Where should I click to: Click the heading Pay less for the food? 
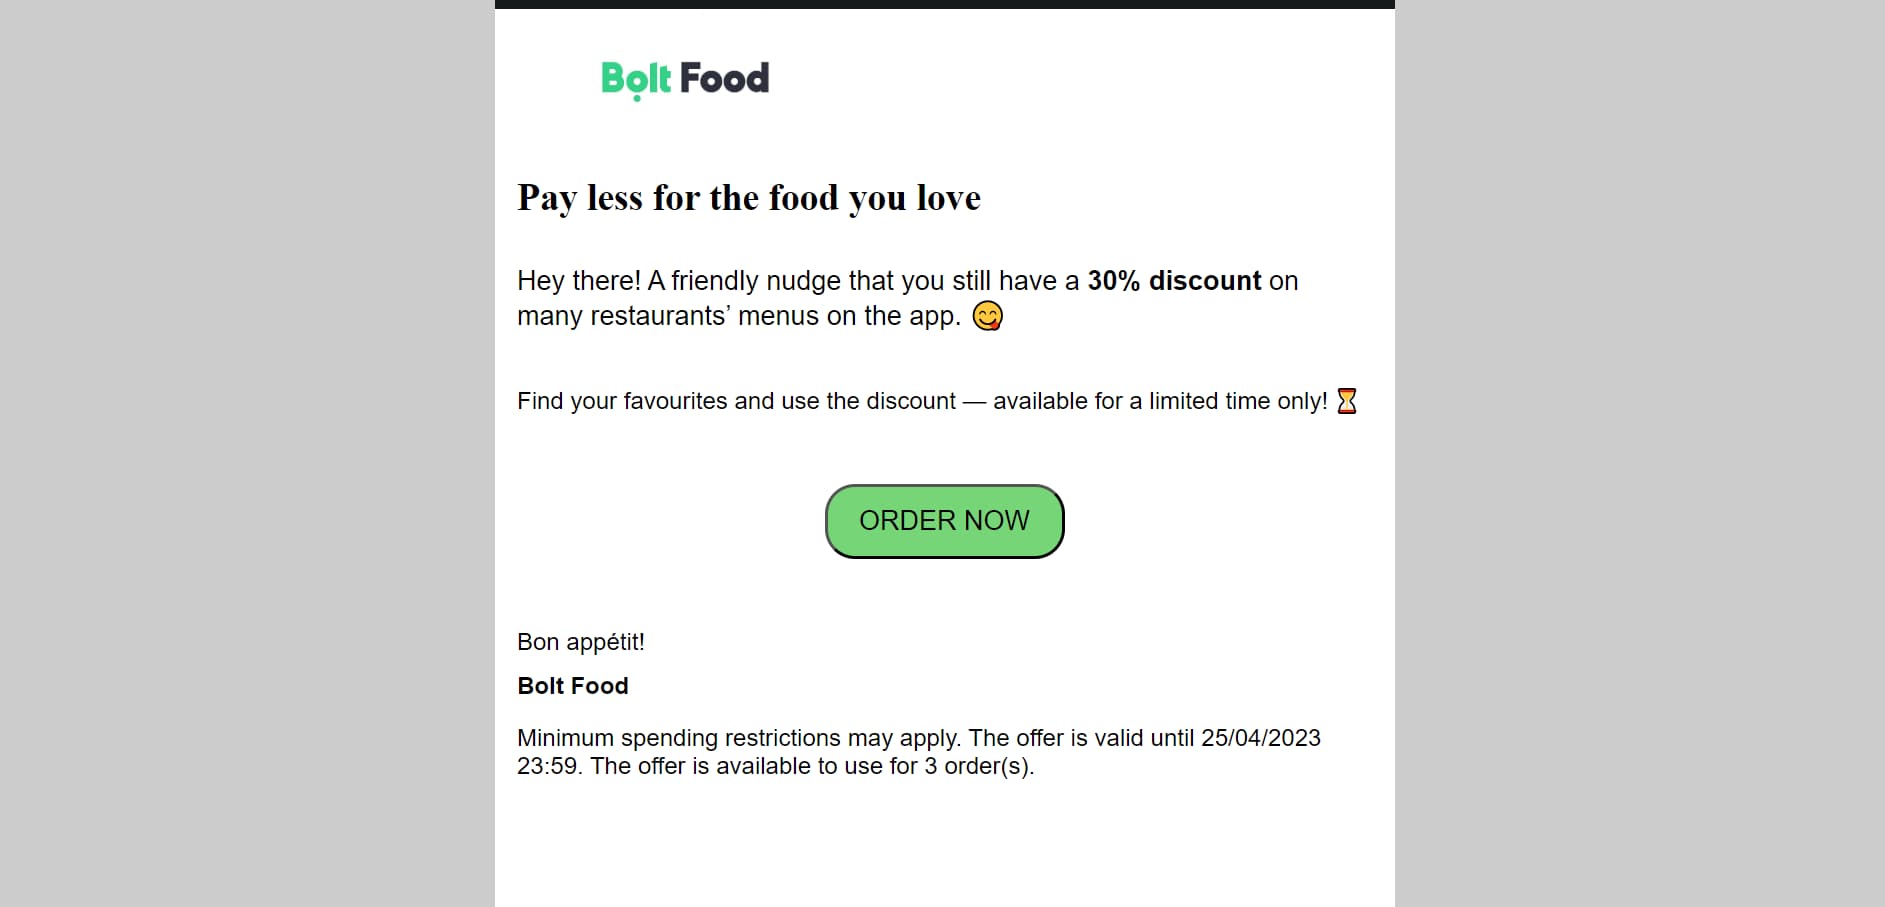[x=748, y=198]
